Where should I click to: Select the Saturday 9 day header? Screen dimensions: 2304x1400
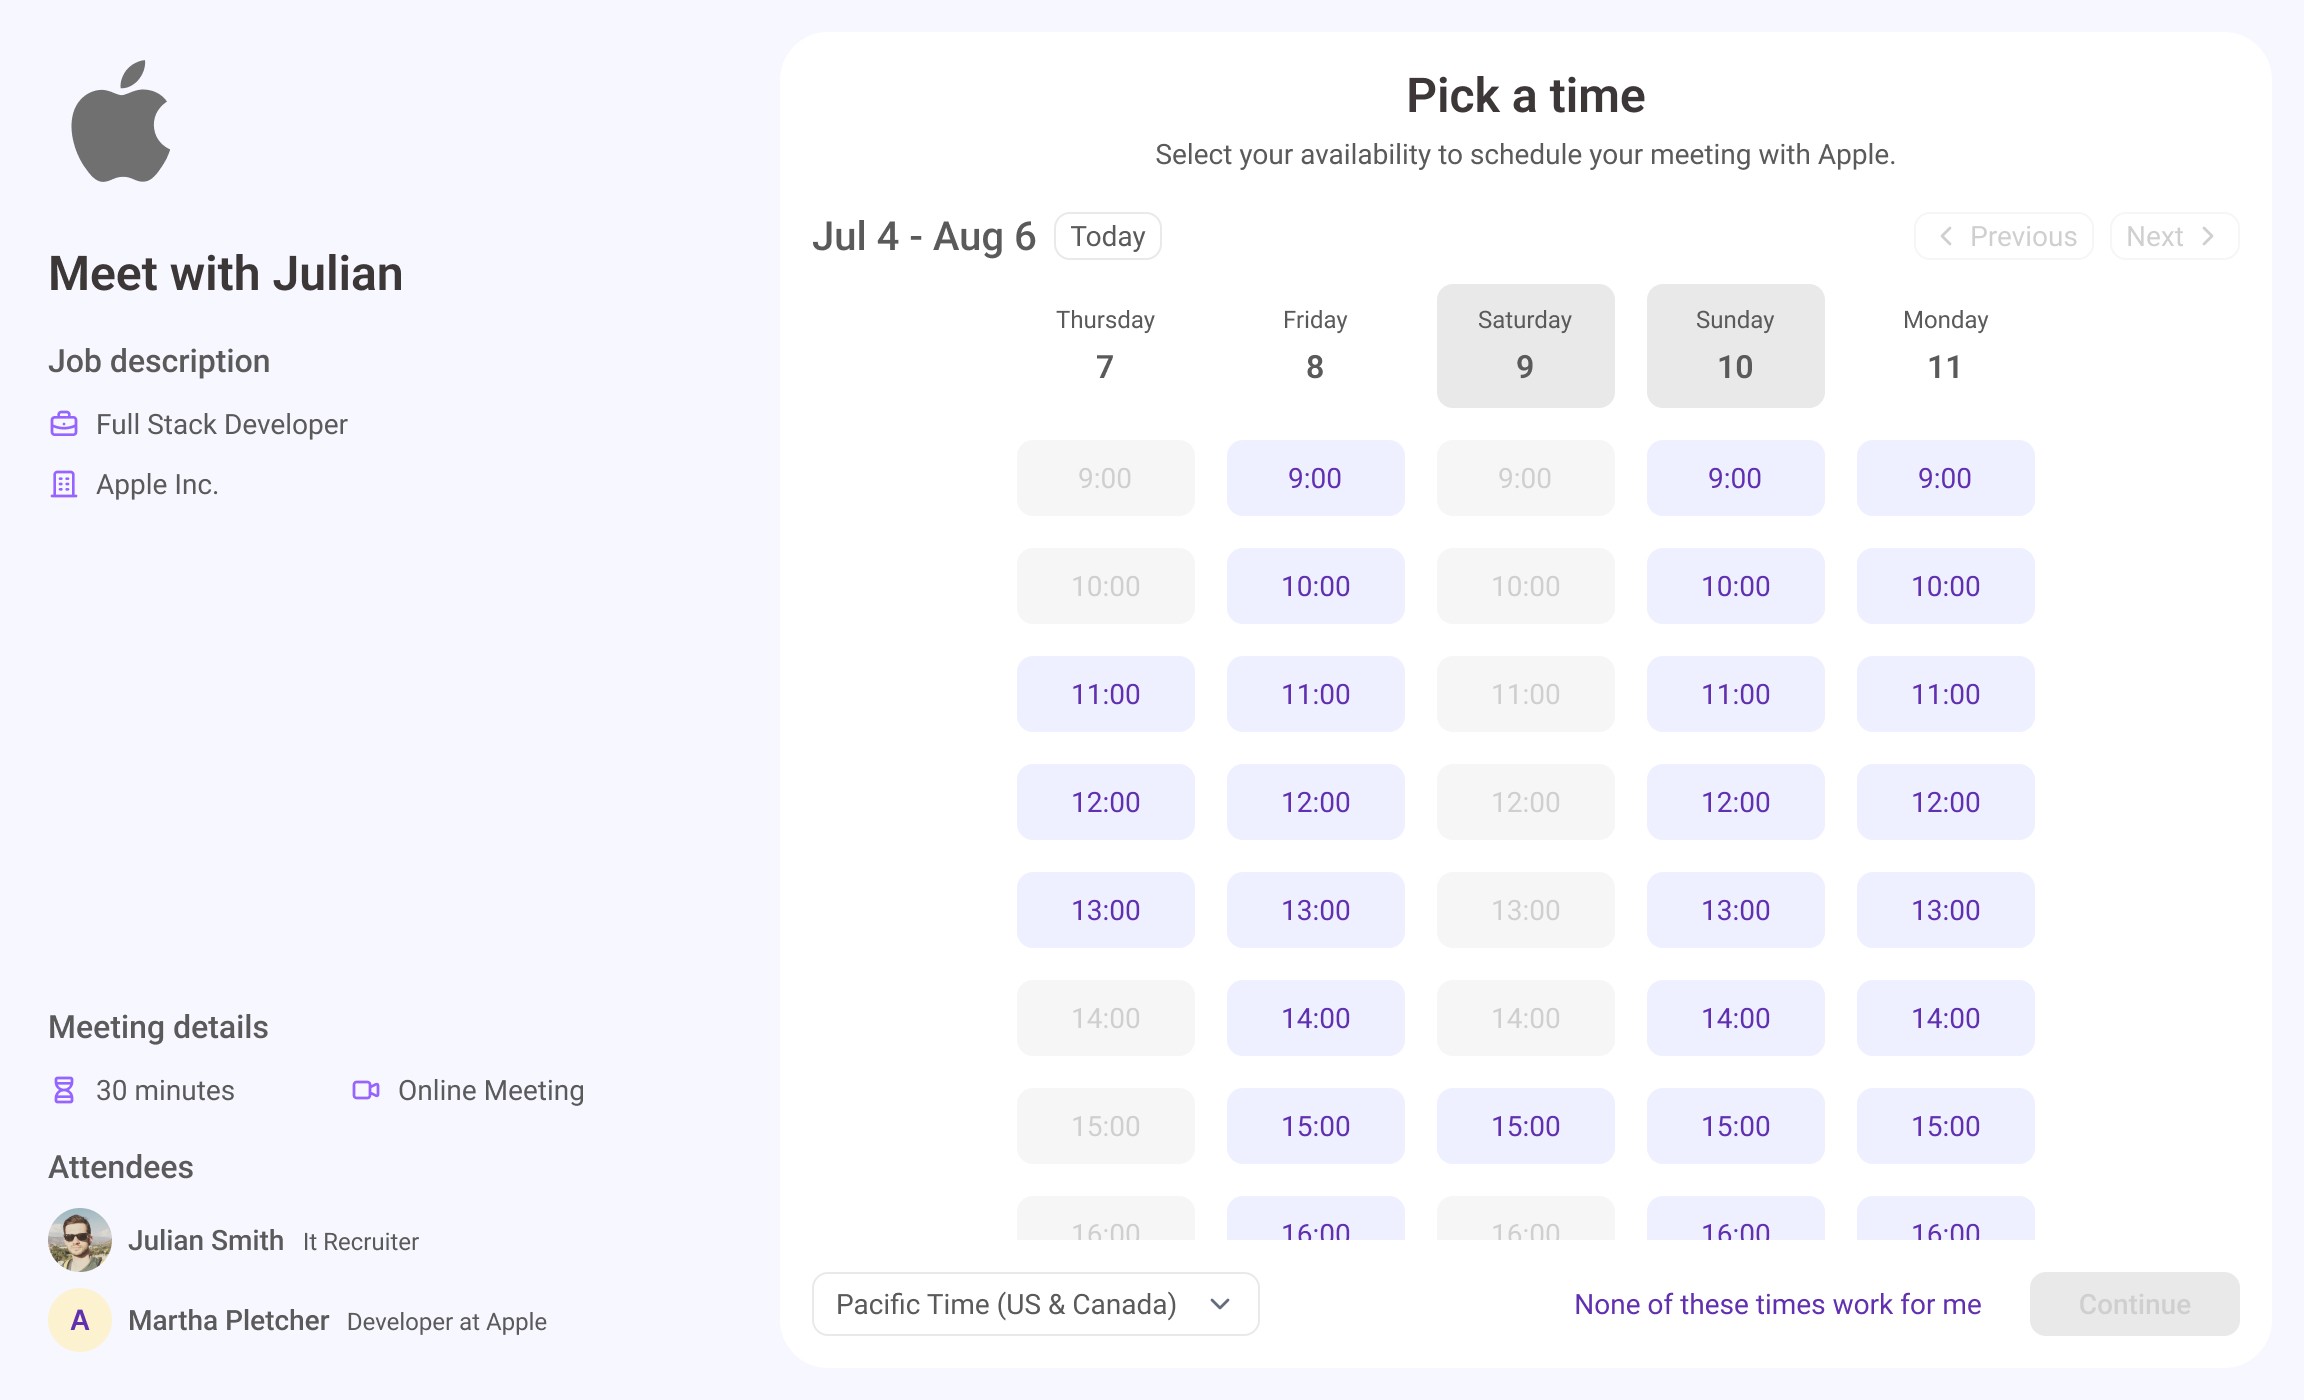click(x=1525, y=345)
